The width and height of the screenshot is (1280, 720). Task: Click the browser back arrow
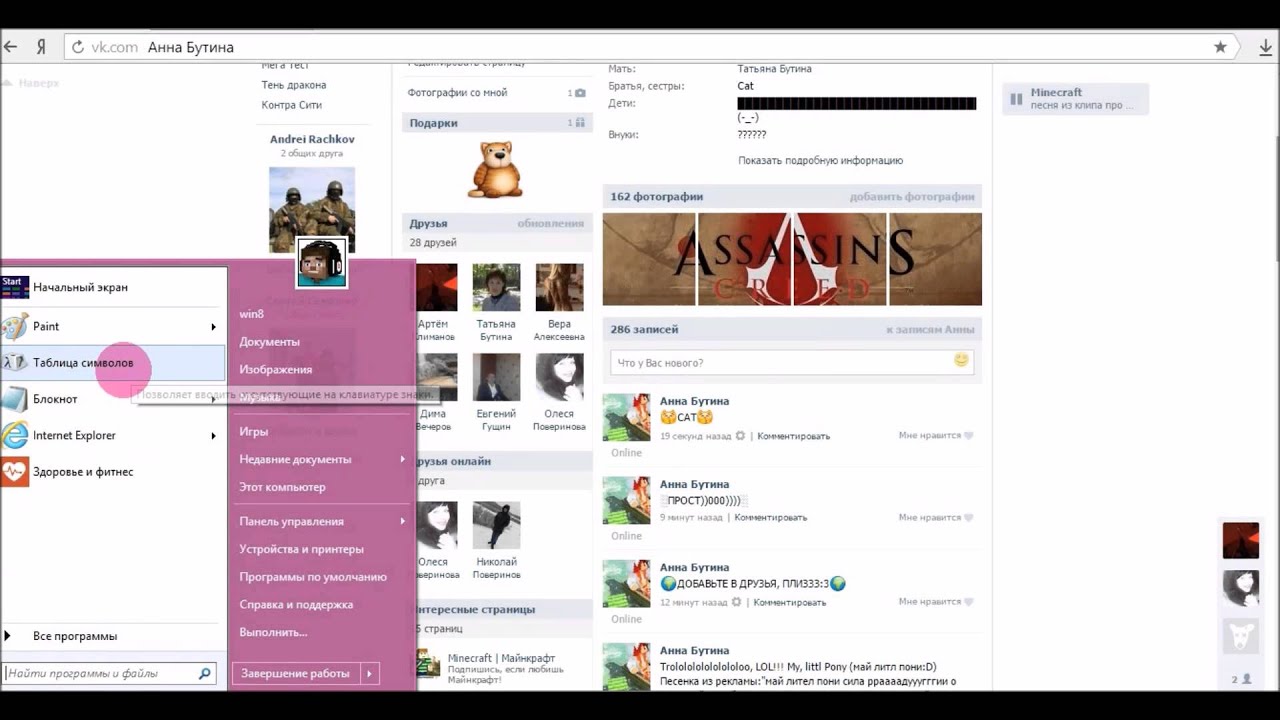[11, 47]
